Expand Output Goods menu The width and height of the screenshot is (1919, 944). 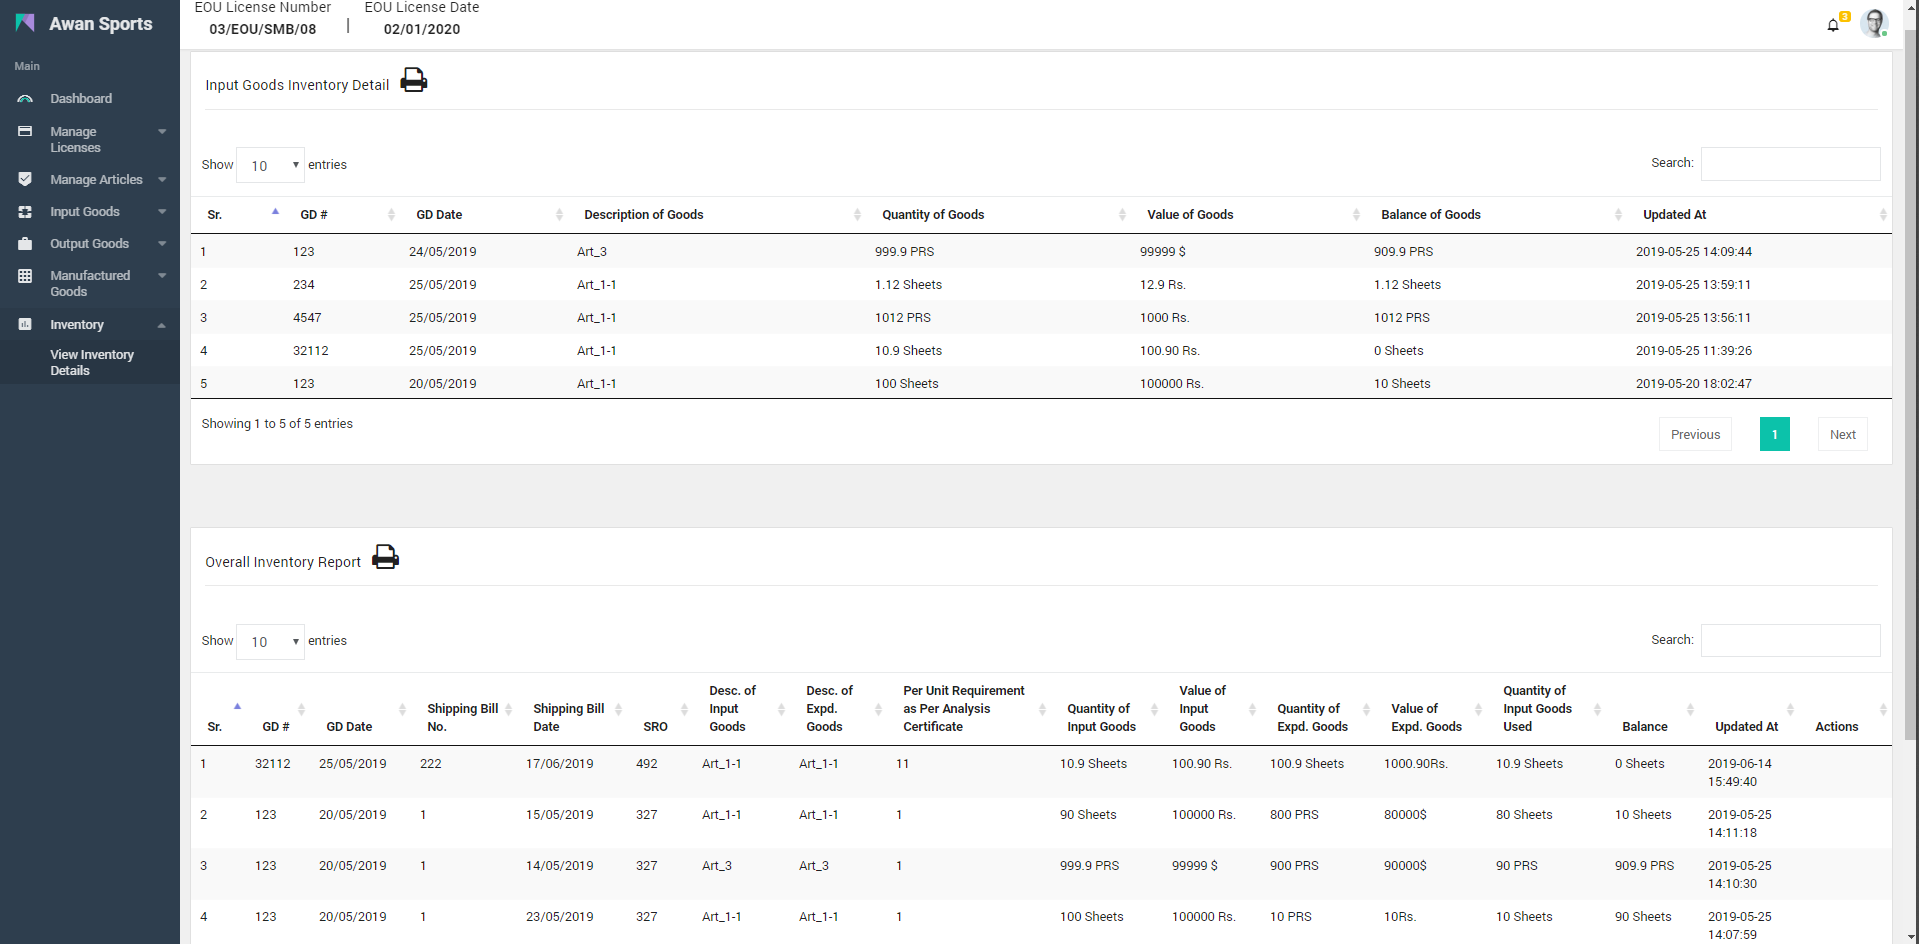90,244
